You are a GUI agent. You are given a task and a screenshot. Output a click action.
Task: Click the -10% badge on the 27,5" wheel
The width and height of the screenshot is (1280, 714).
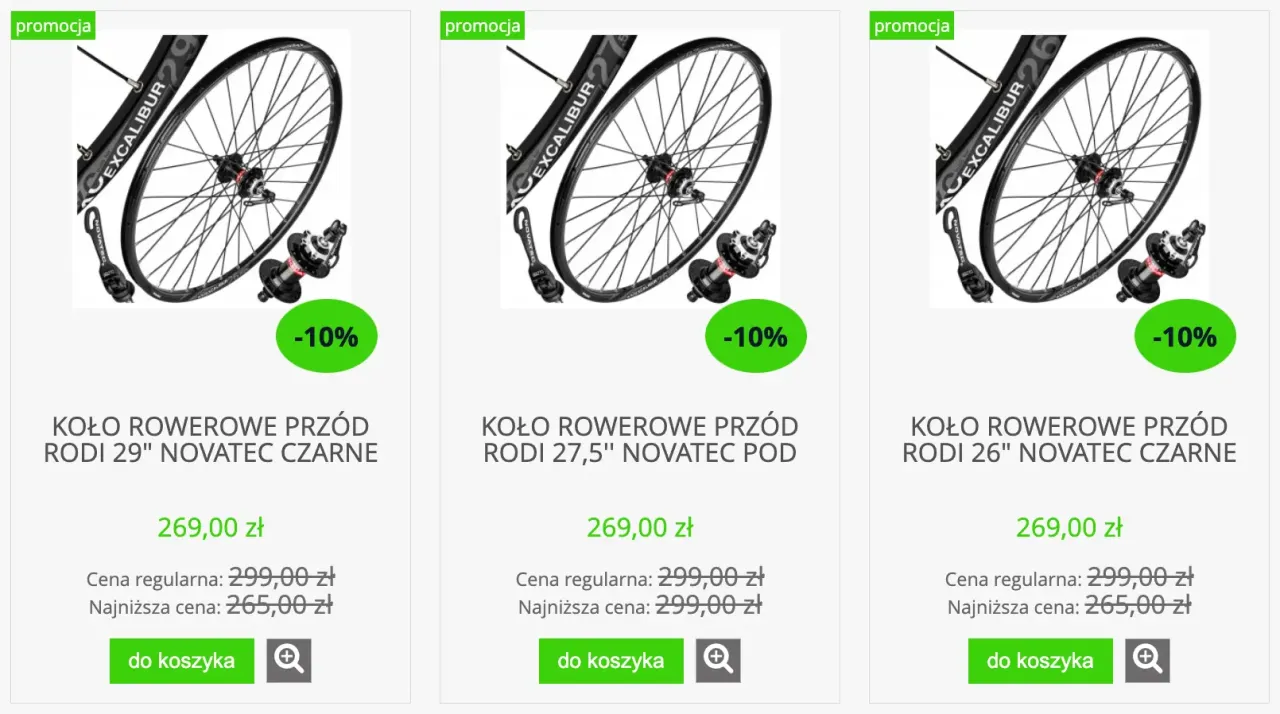point(755,336)
